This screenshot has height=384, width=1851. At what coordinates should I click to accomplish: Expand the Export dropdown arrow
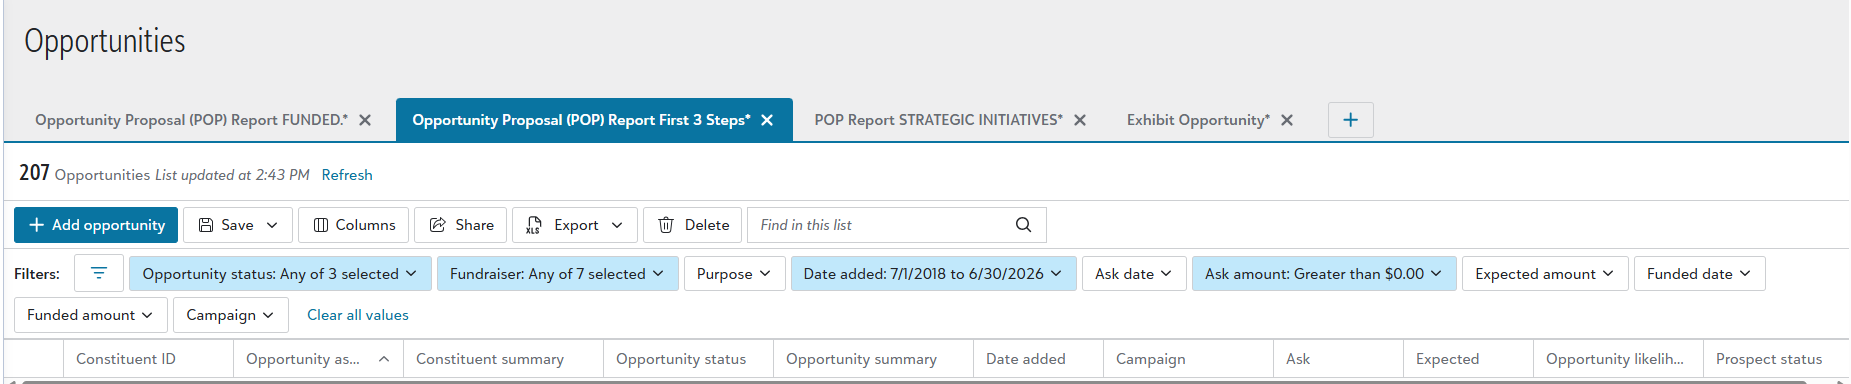pos(617,225)
